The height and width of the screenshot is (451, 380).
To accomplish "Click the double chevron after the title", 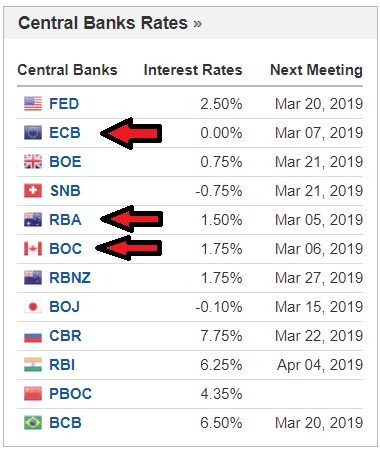I will pos(198,24).
